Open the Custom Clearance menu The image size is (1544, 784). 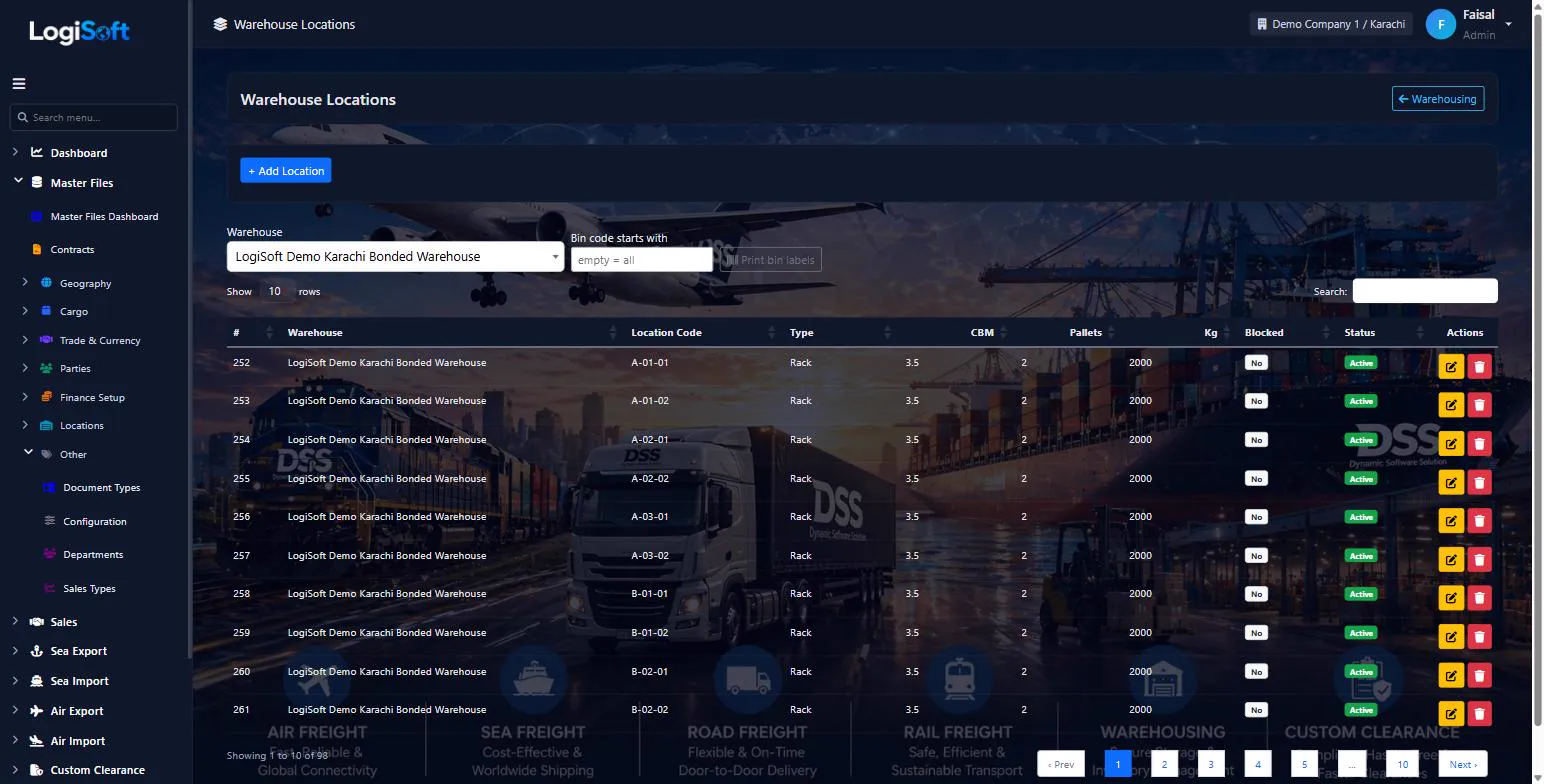pos(97,770)
